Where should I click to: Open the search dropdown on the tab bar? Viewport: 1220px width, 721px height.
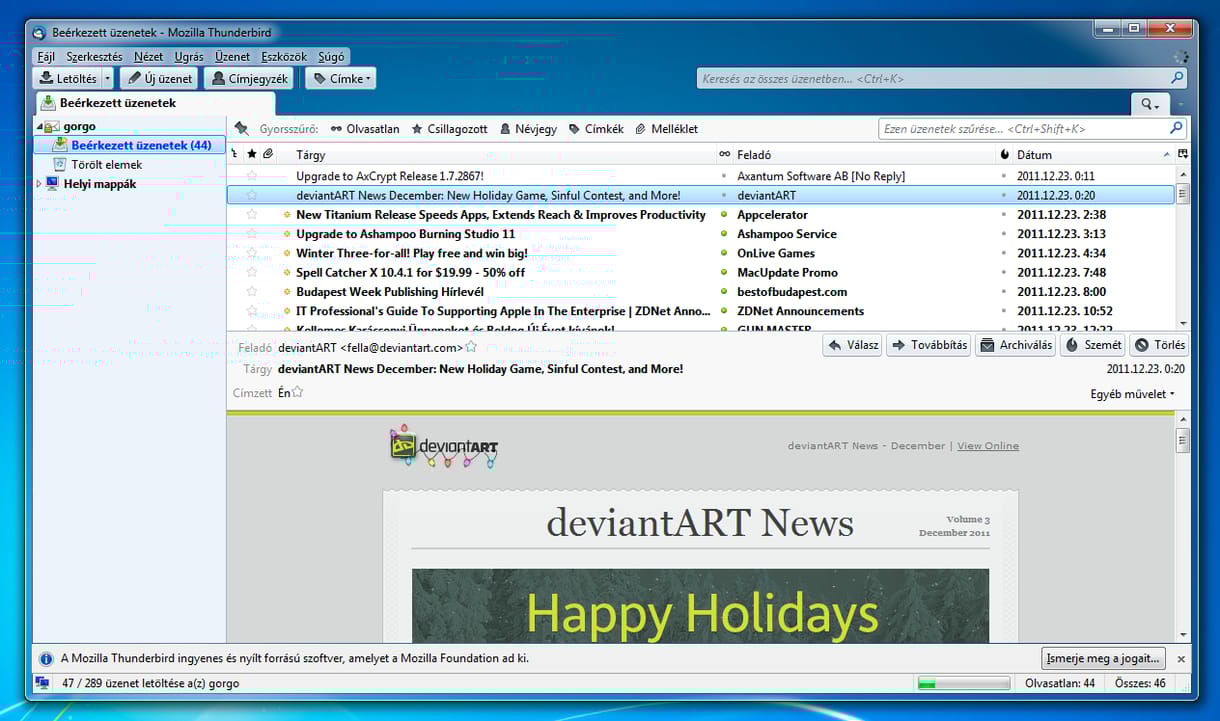click(1150, 104)
